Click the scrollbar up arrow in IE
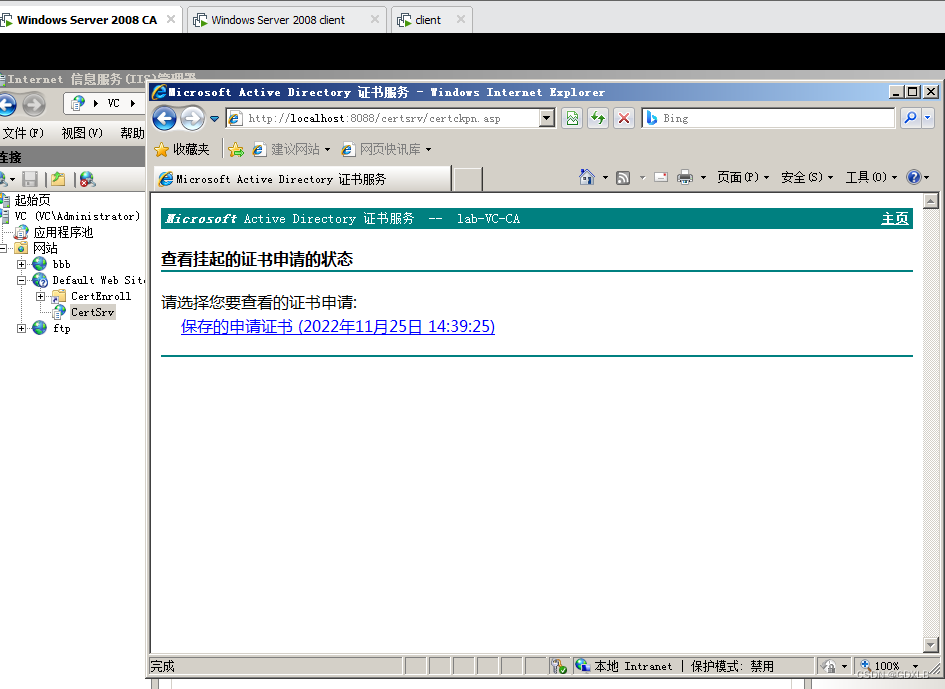This screenshot has height=689, width=945. click(931, 201)
